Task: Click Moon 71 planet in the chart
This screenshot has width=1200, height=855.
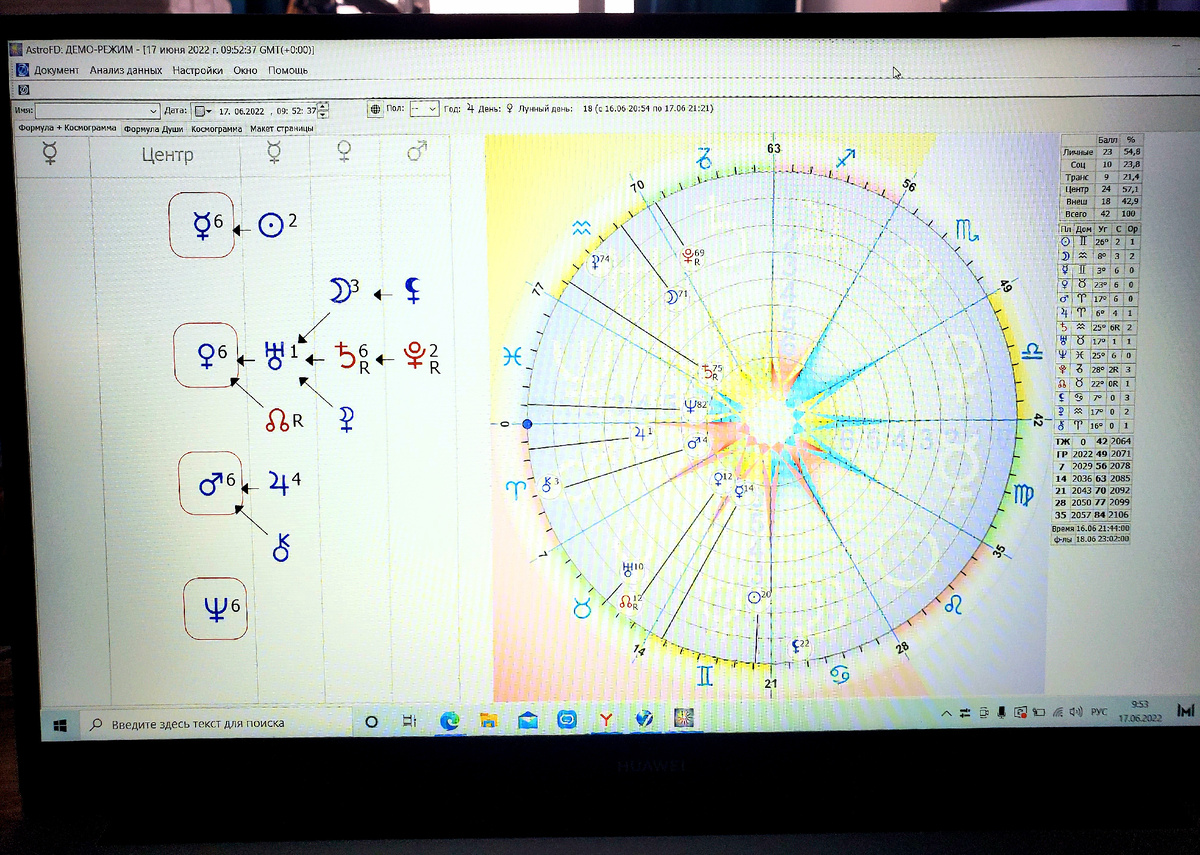Action: point(676,295)
